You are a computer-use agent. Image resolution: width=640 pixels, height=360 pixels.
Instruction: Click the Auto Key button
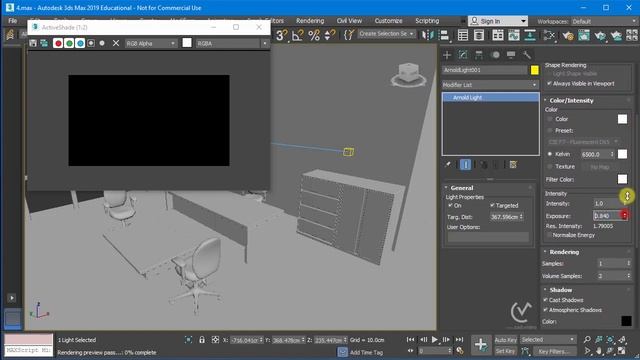click(x=505, y=340)
